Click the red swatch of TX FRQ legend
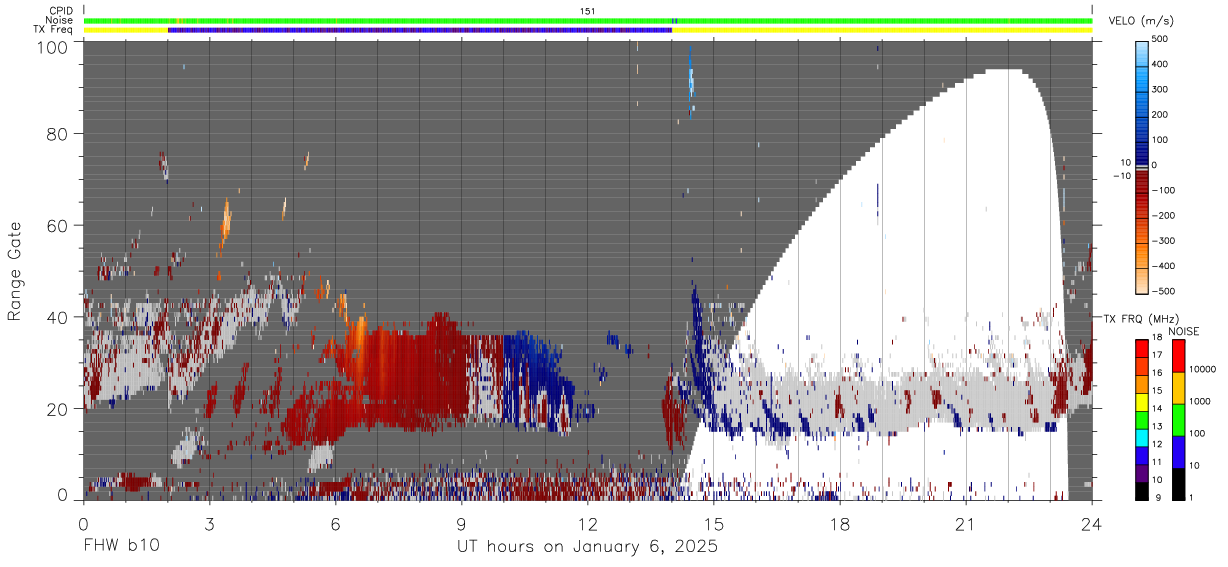1228x567 pixels. pos(1141,349)
